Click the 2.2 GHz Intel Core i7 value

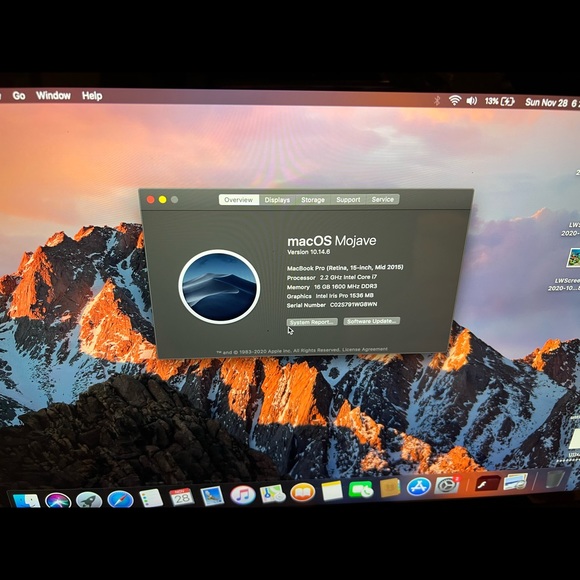pyautogui.click(x=348, y=277)
